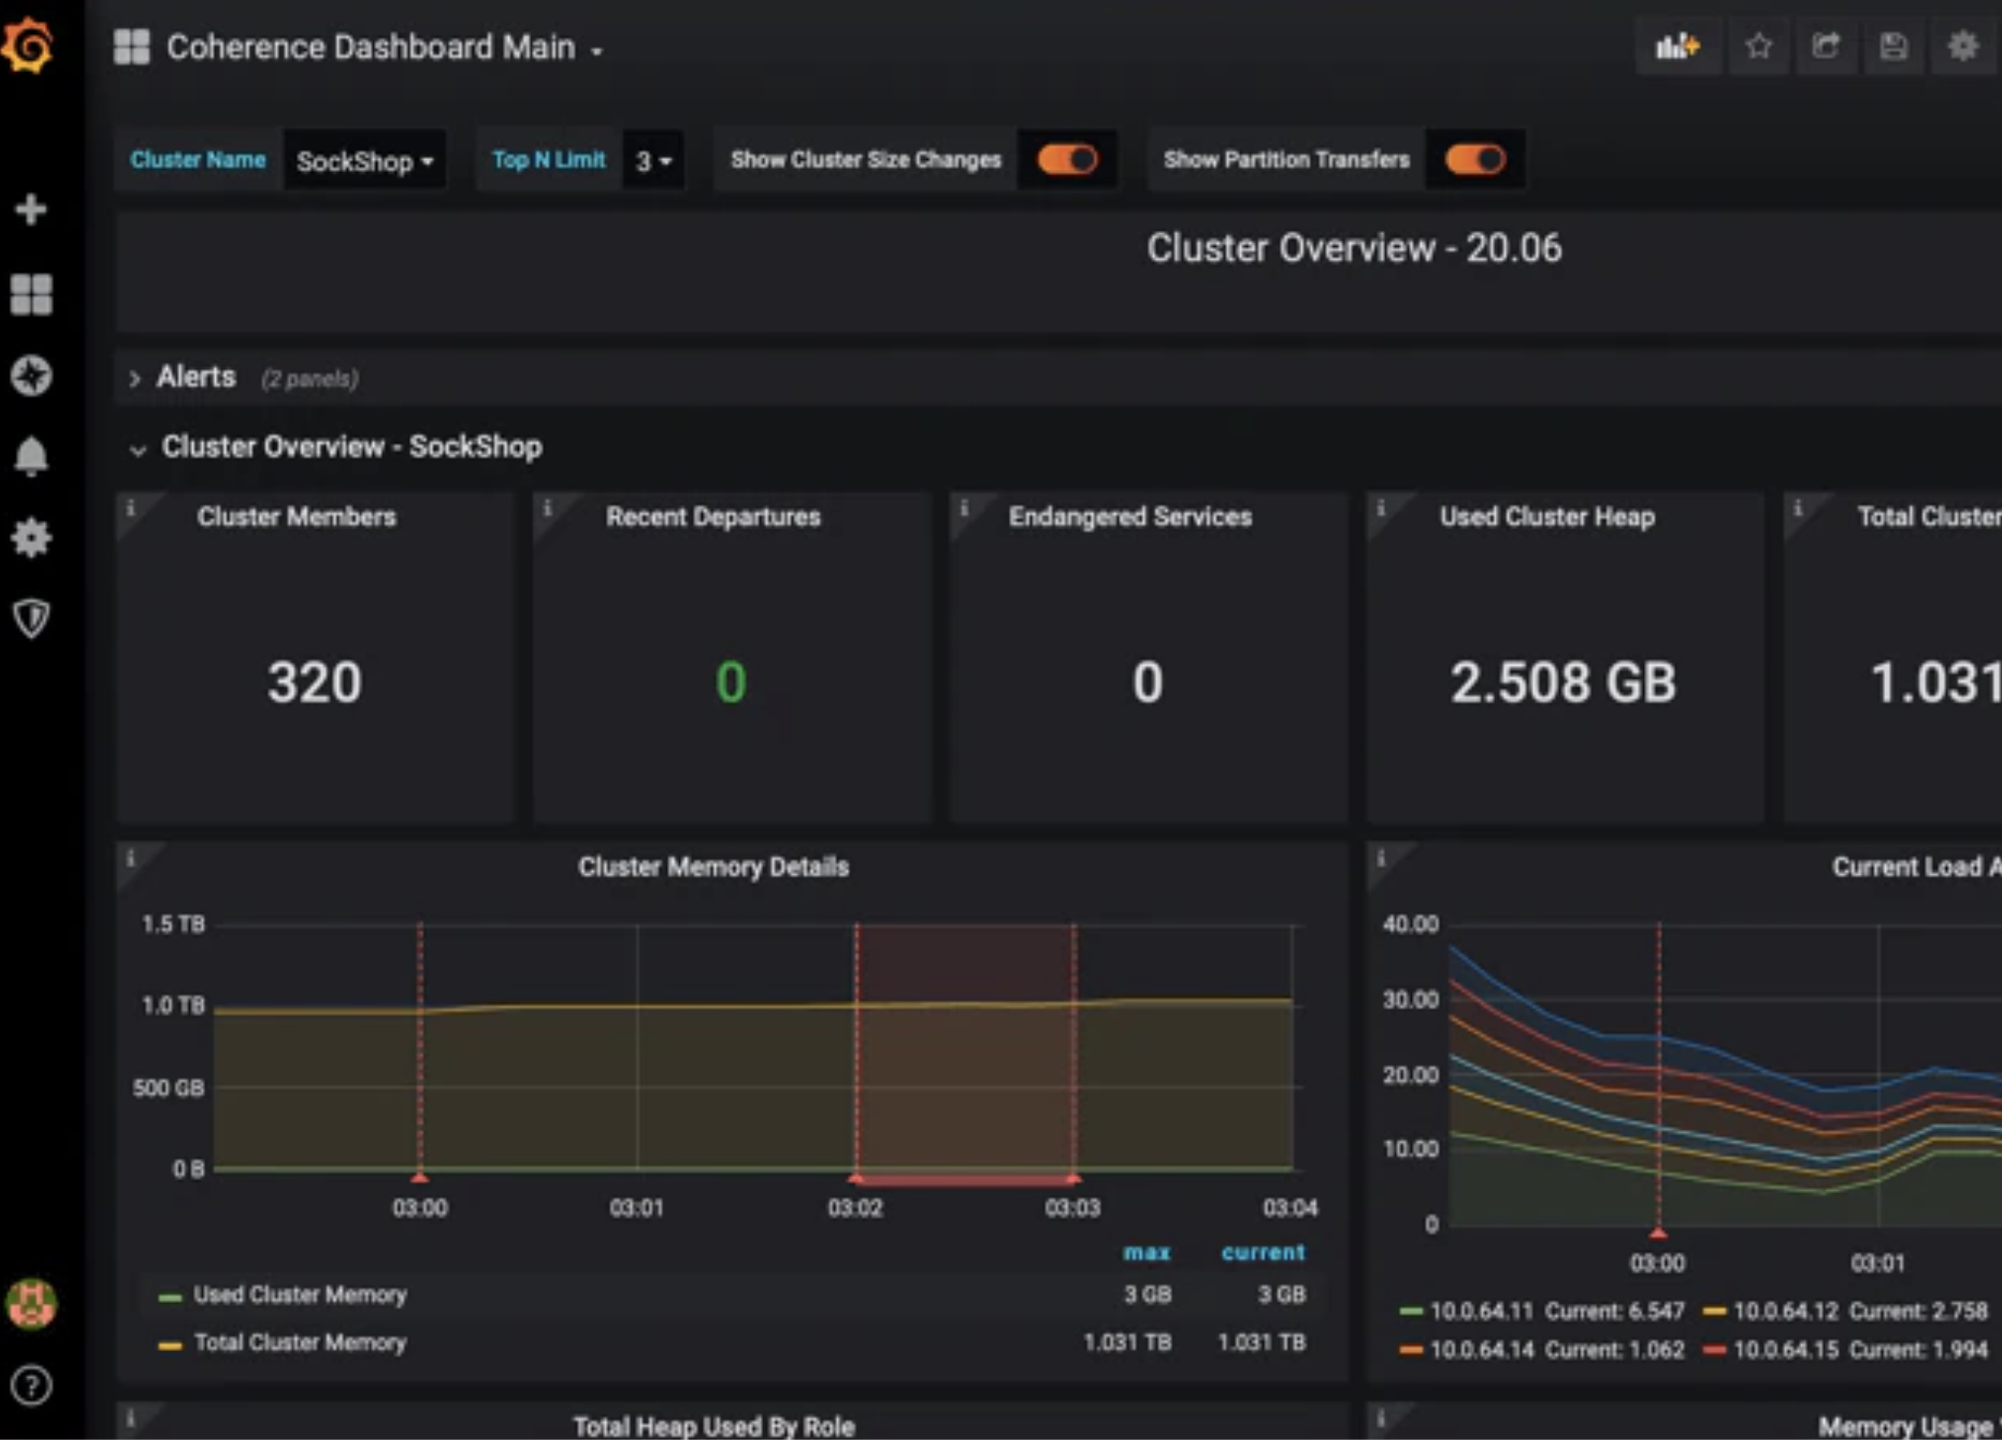Toggle Show Partition Transfers switch
The height and width of the screenshot is (1440, 2002).
coord(1475,159)
